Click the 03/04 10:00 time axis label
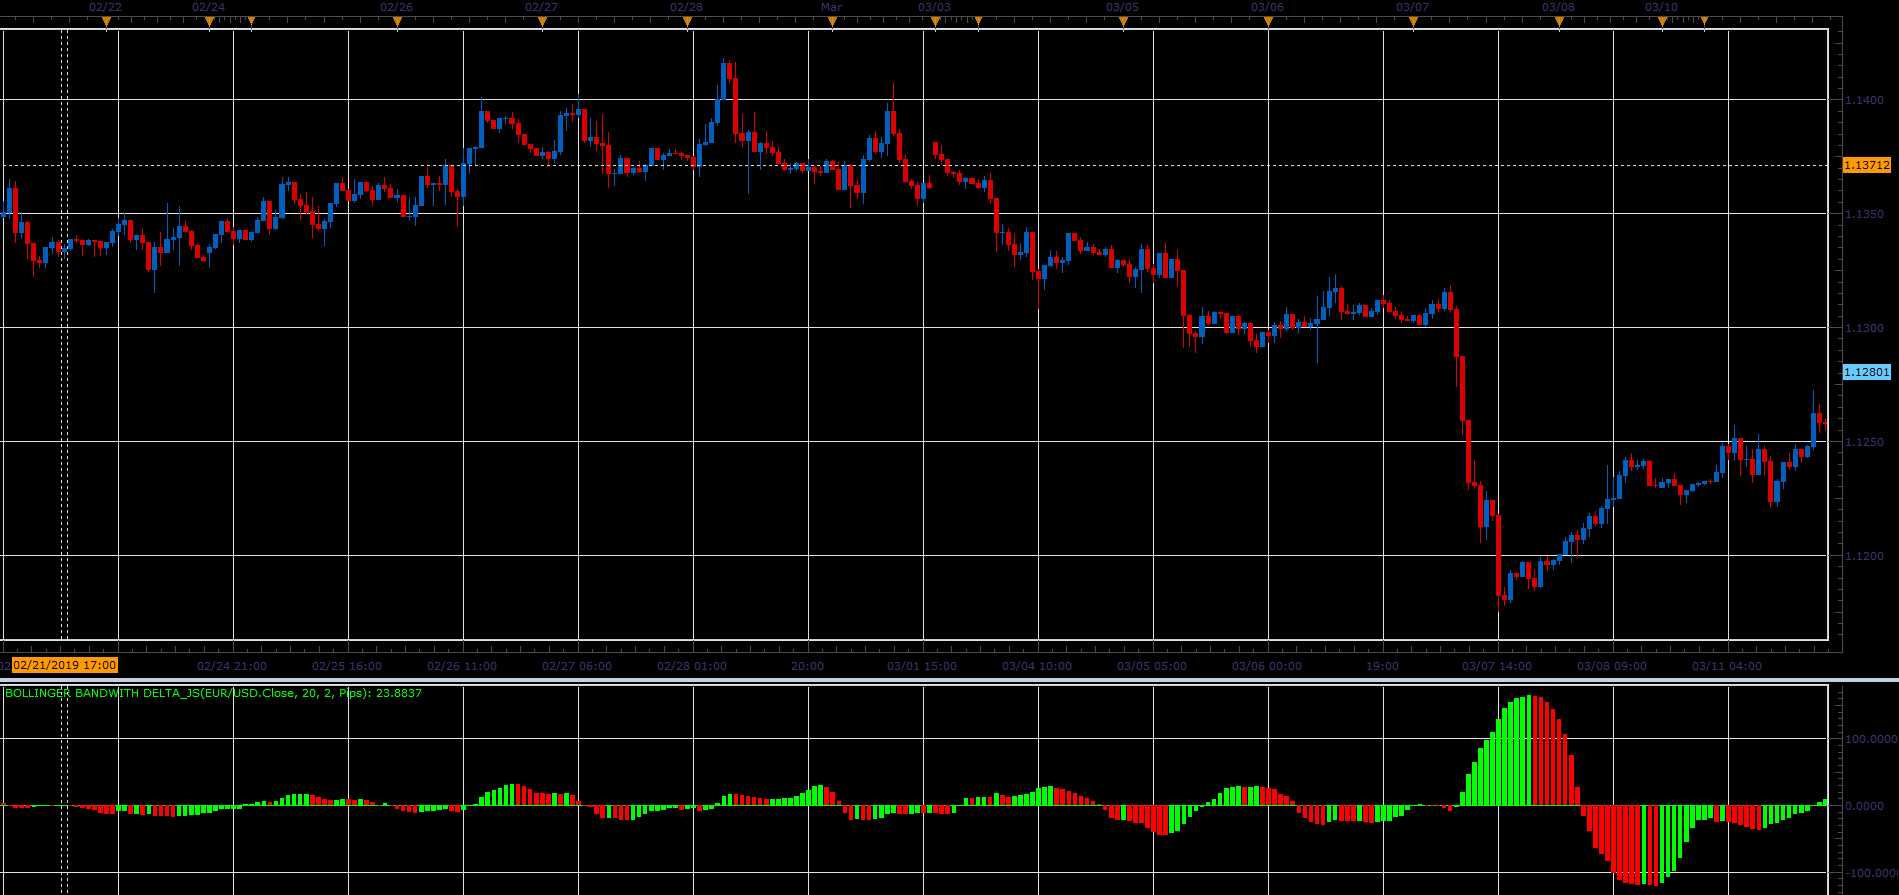1899x895 pixels. (x=1037, y=666)
